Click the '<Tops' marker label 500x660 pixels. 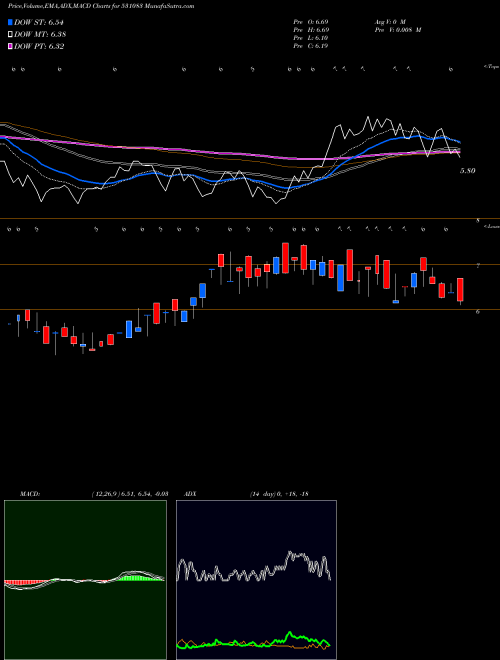[491, 67]
